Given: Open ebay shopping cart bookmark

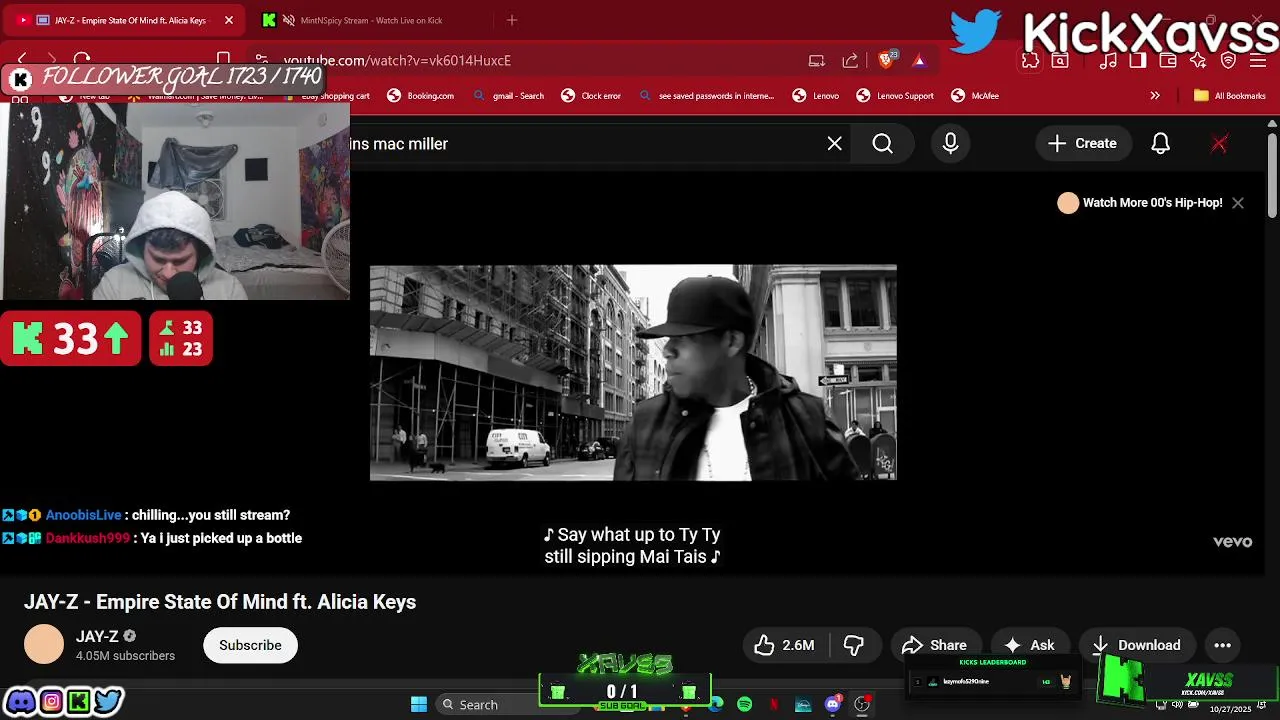Looking at the screenshot, I should pos(325,96).
